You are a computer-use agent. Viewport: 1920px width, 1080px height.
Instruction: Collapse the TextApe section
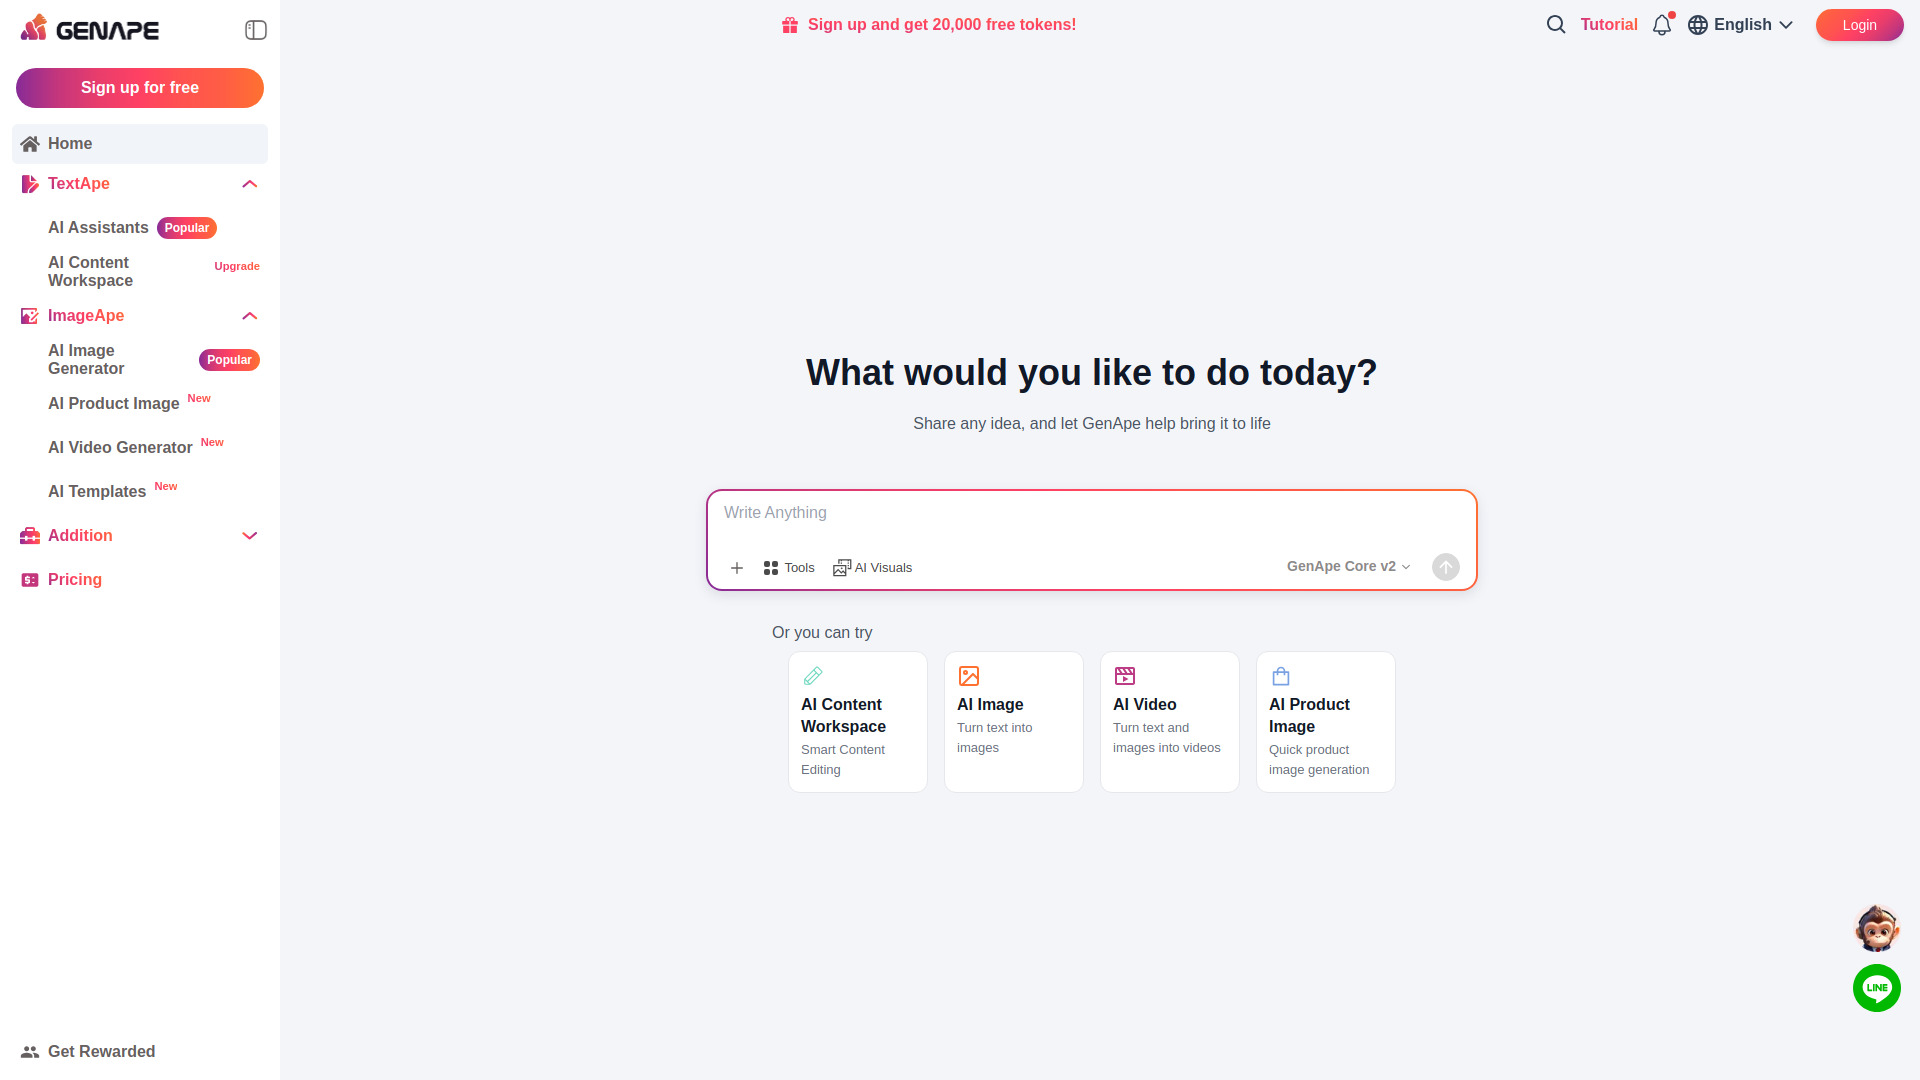coord(250,184)
